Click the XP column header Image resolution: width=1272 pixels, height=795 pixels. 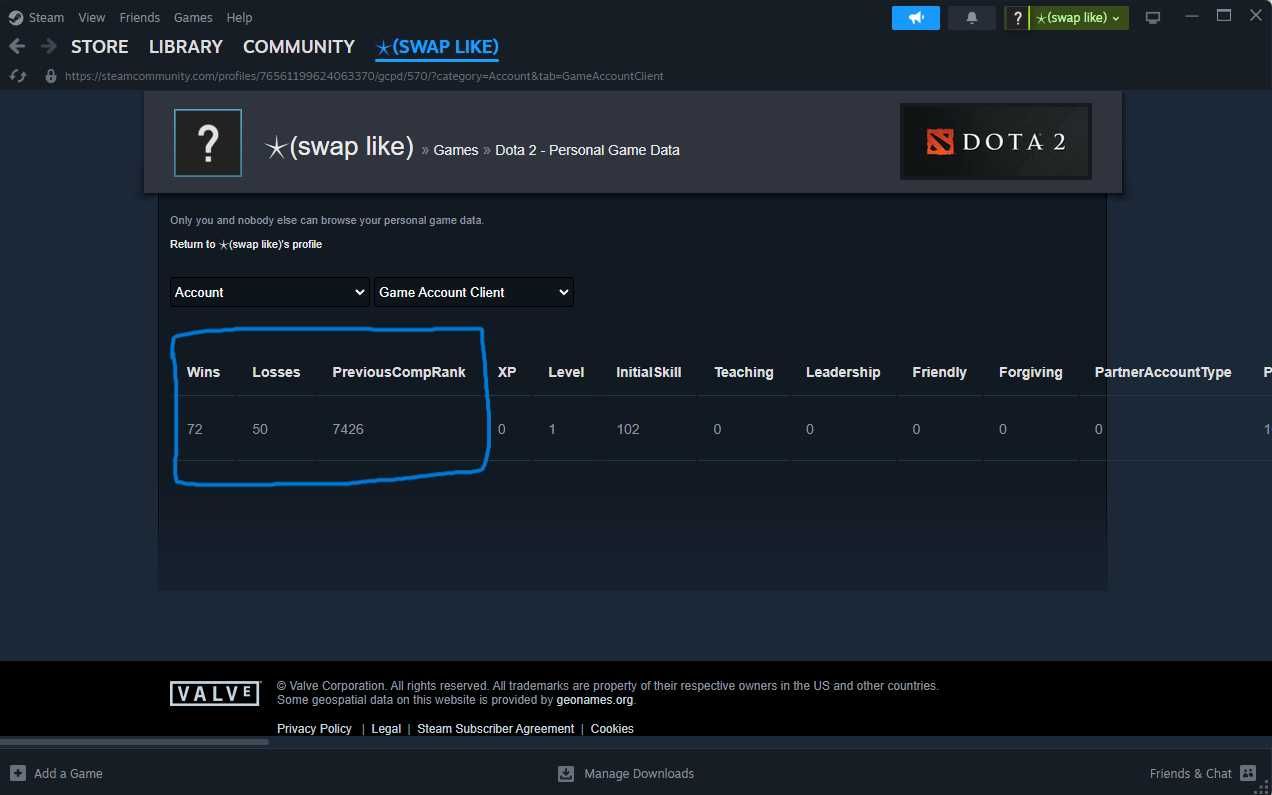click(507, 372)
